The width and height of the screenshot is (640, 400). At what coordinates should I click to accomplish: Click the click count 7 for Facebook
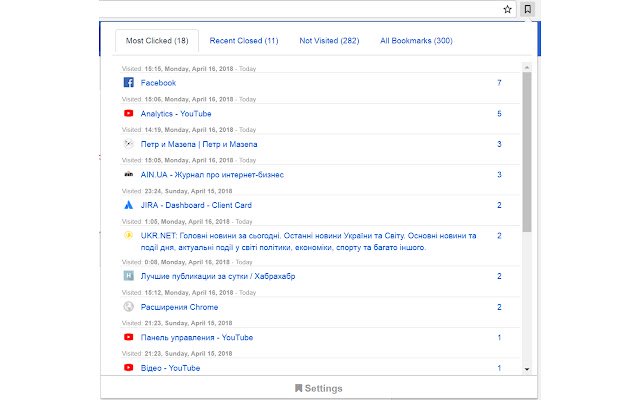coord(499,83)
